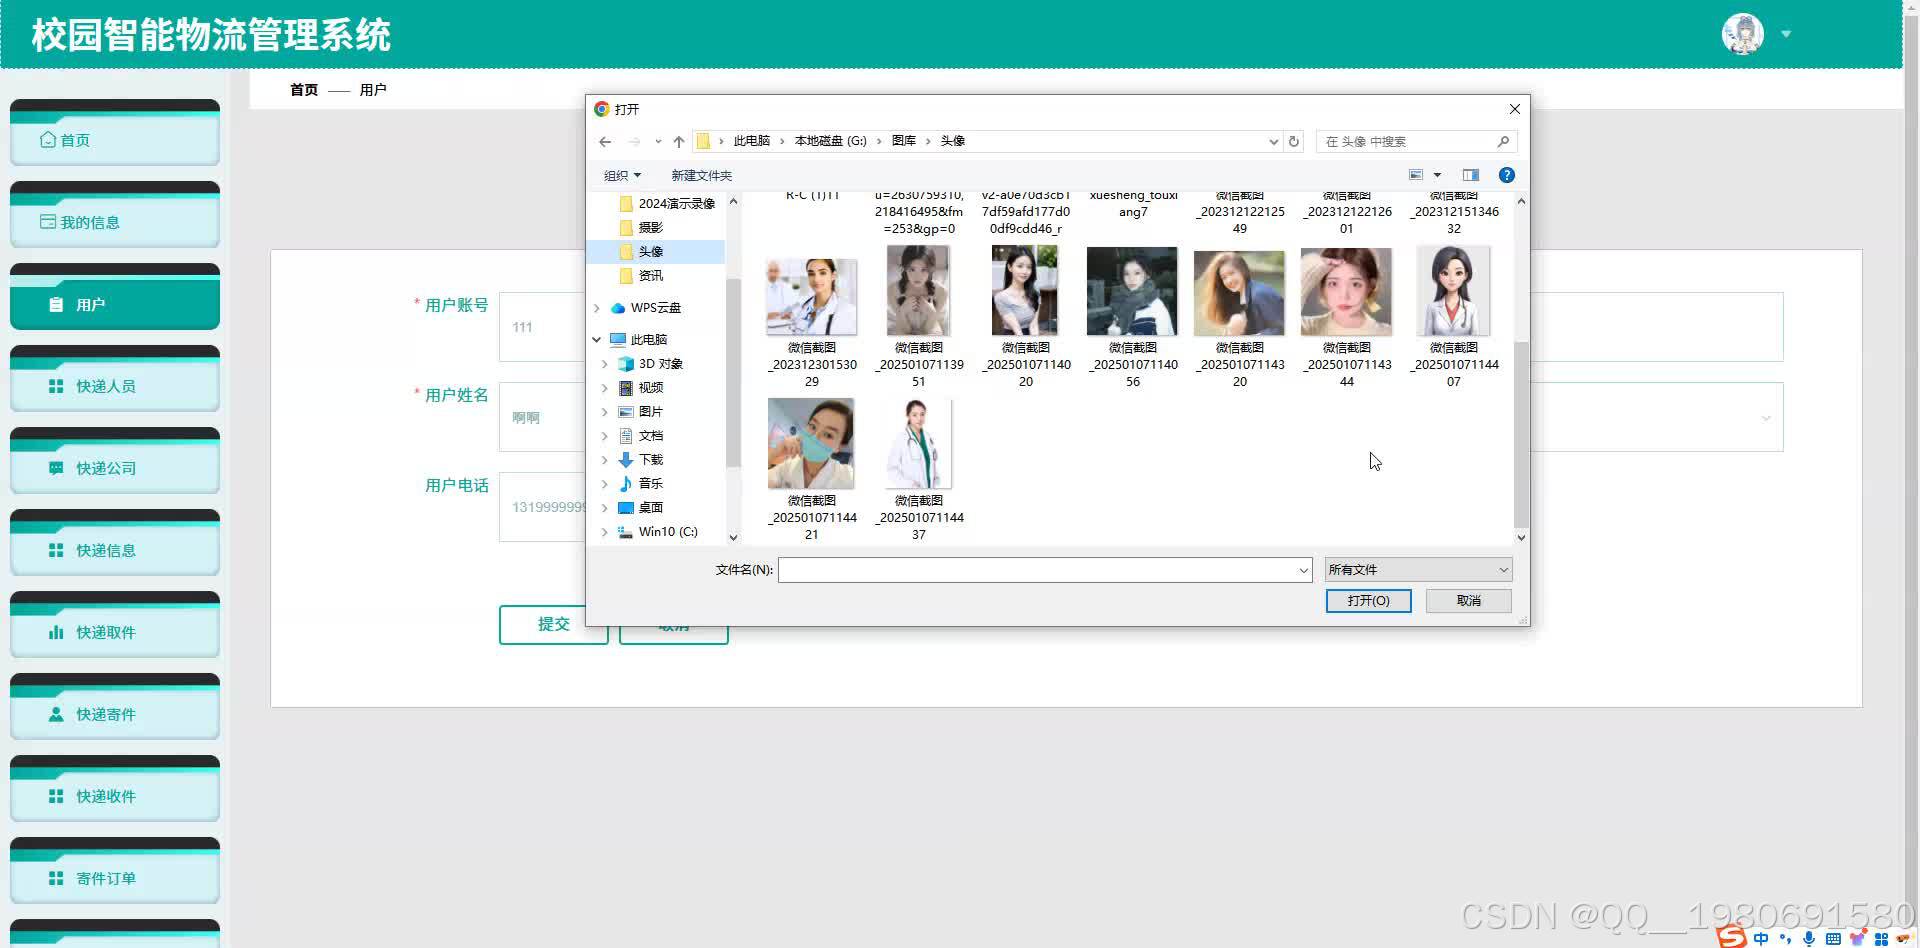1920x948 pixels.
Task: Select the WPS云盘 cloud item
Action: pos(645,308)
